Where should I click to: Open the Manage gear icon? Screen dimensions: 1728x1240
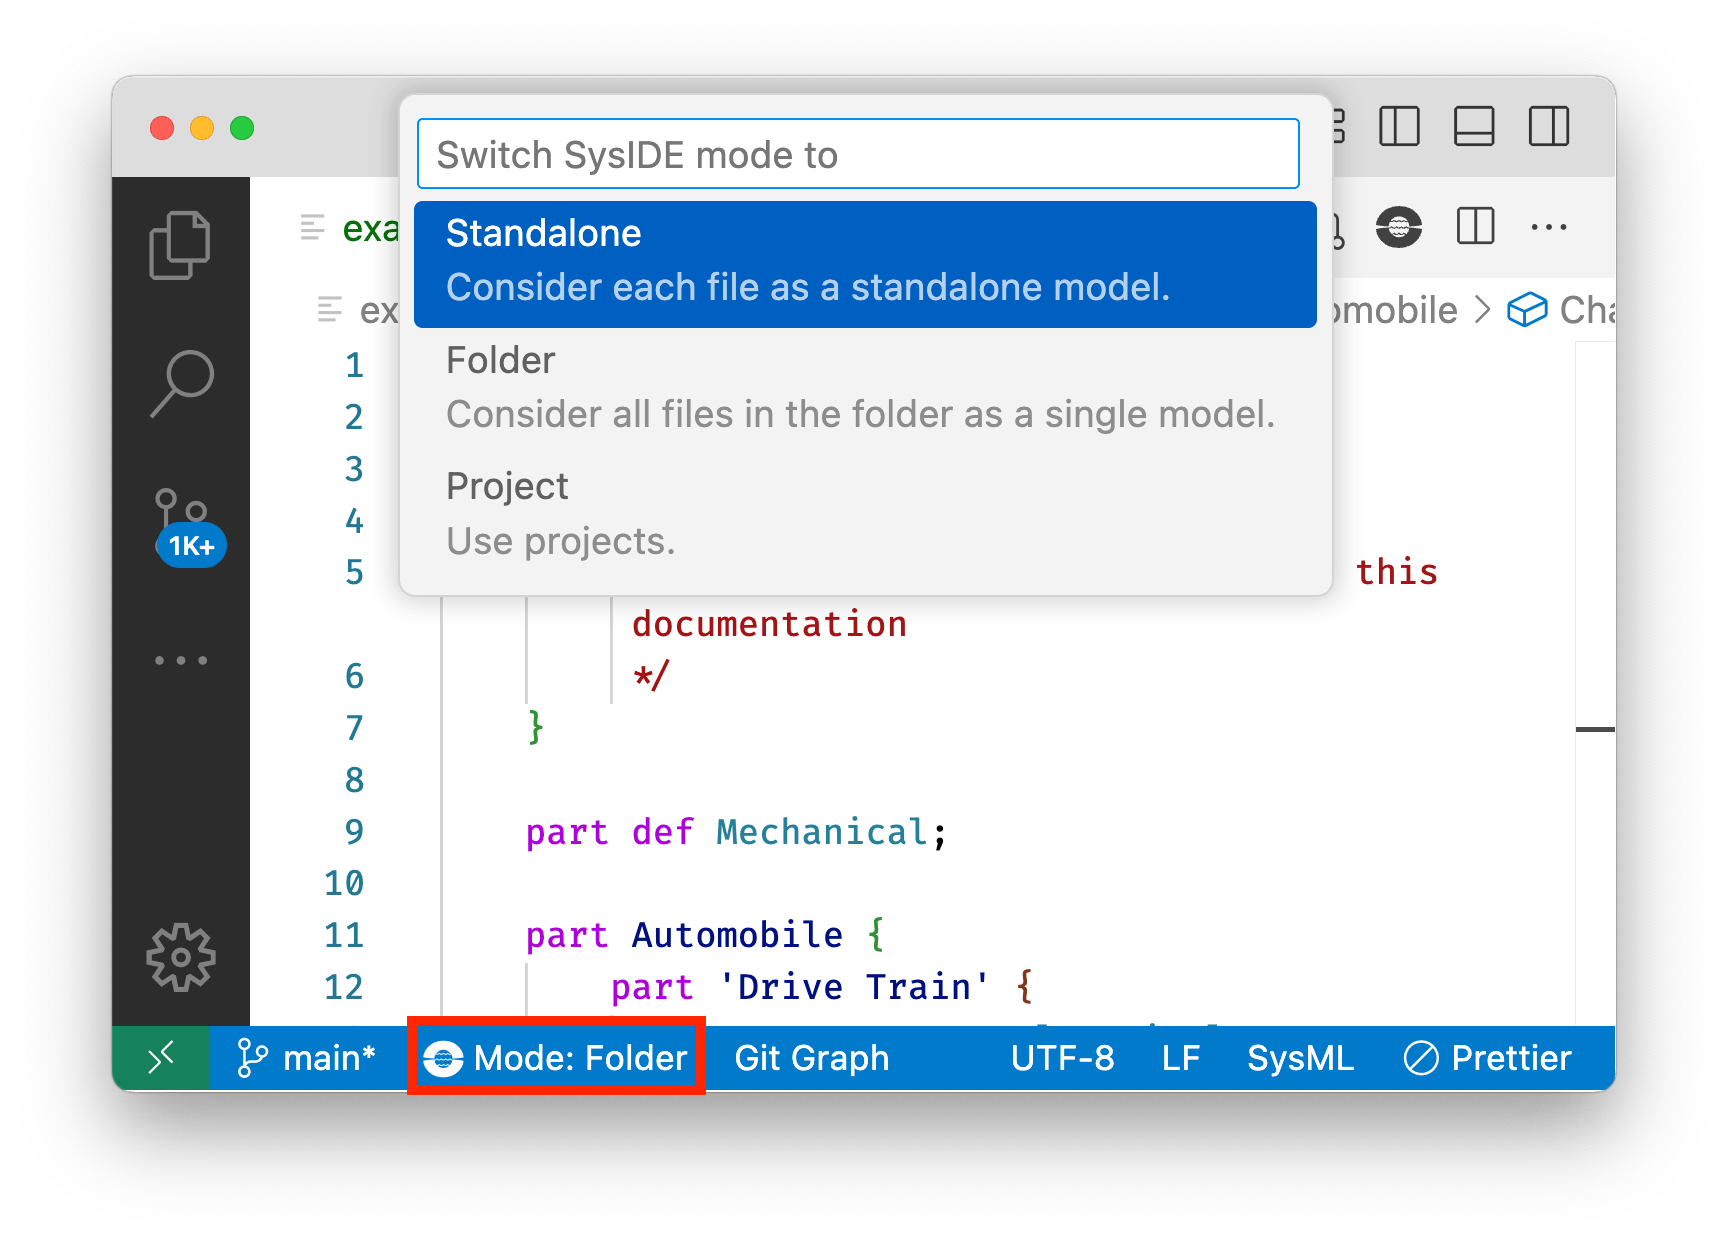(180, 957)
